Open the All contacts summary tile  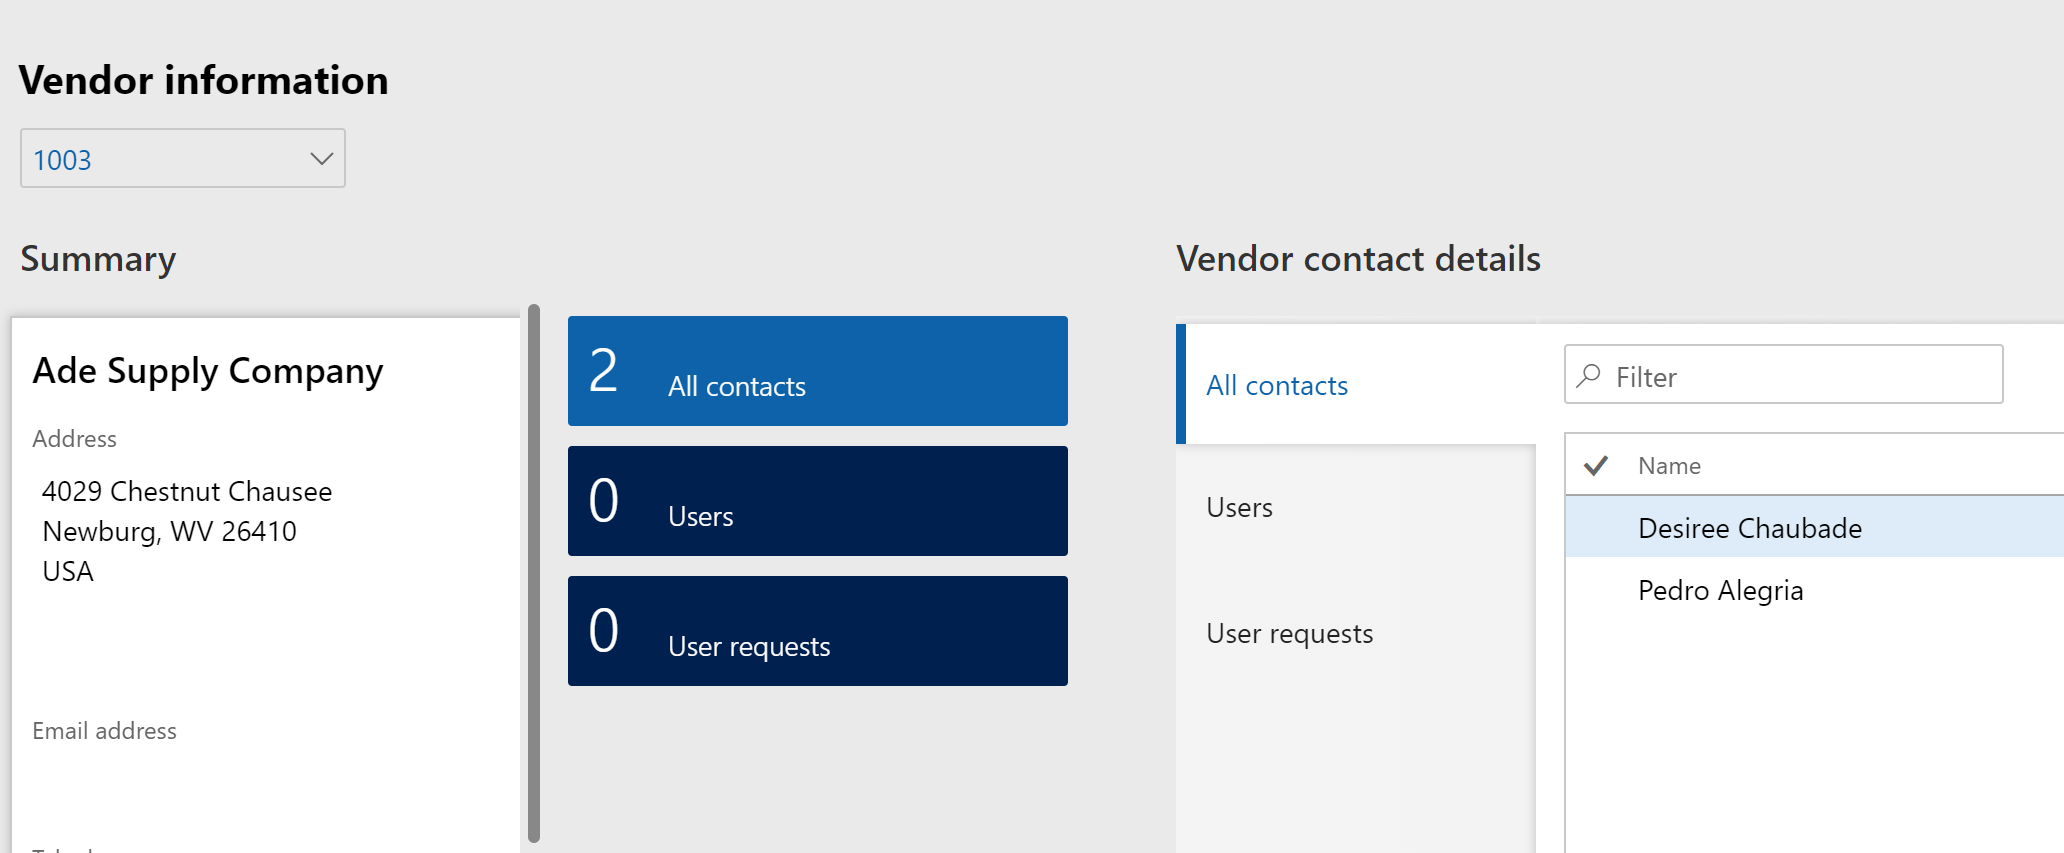pyautogui.click(x=817, y=372)
